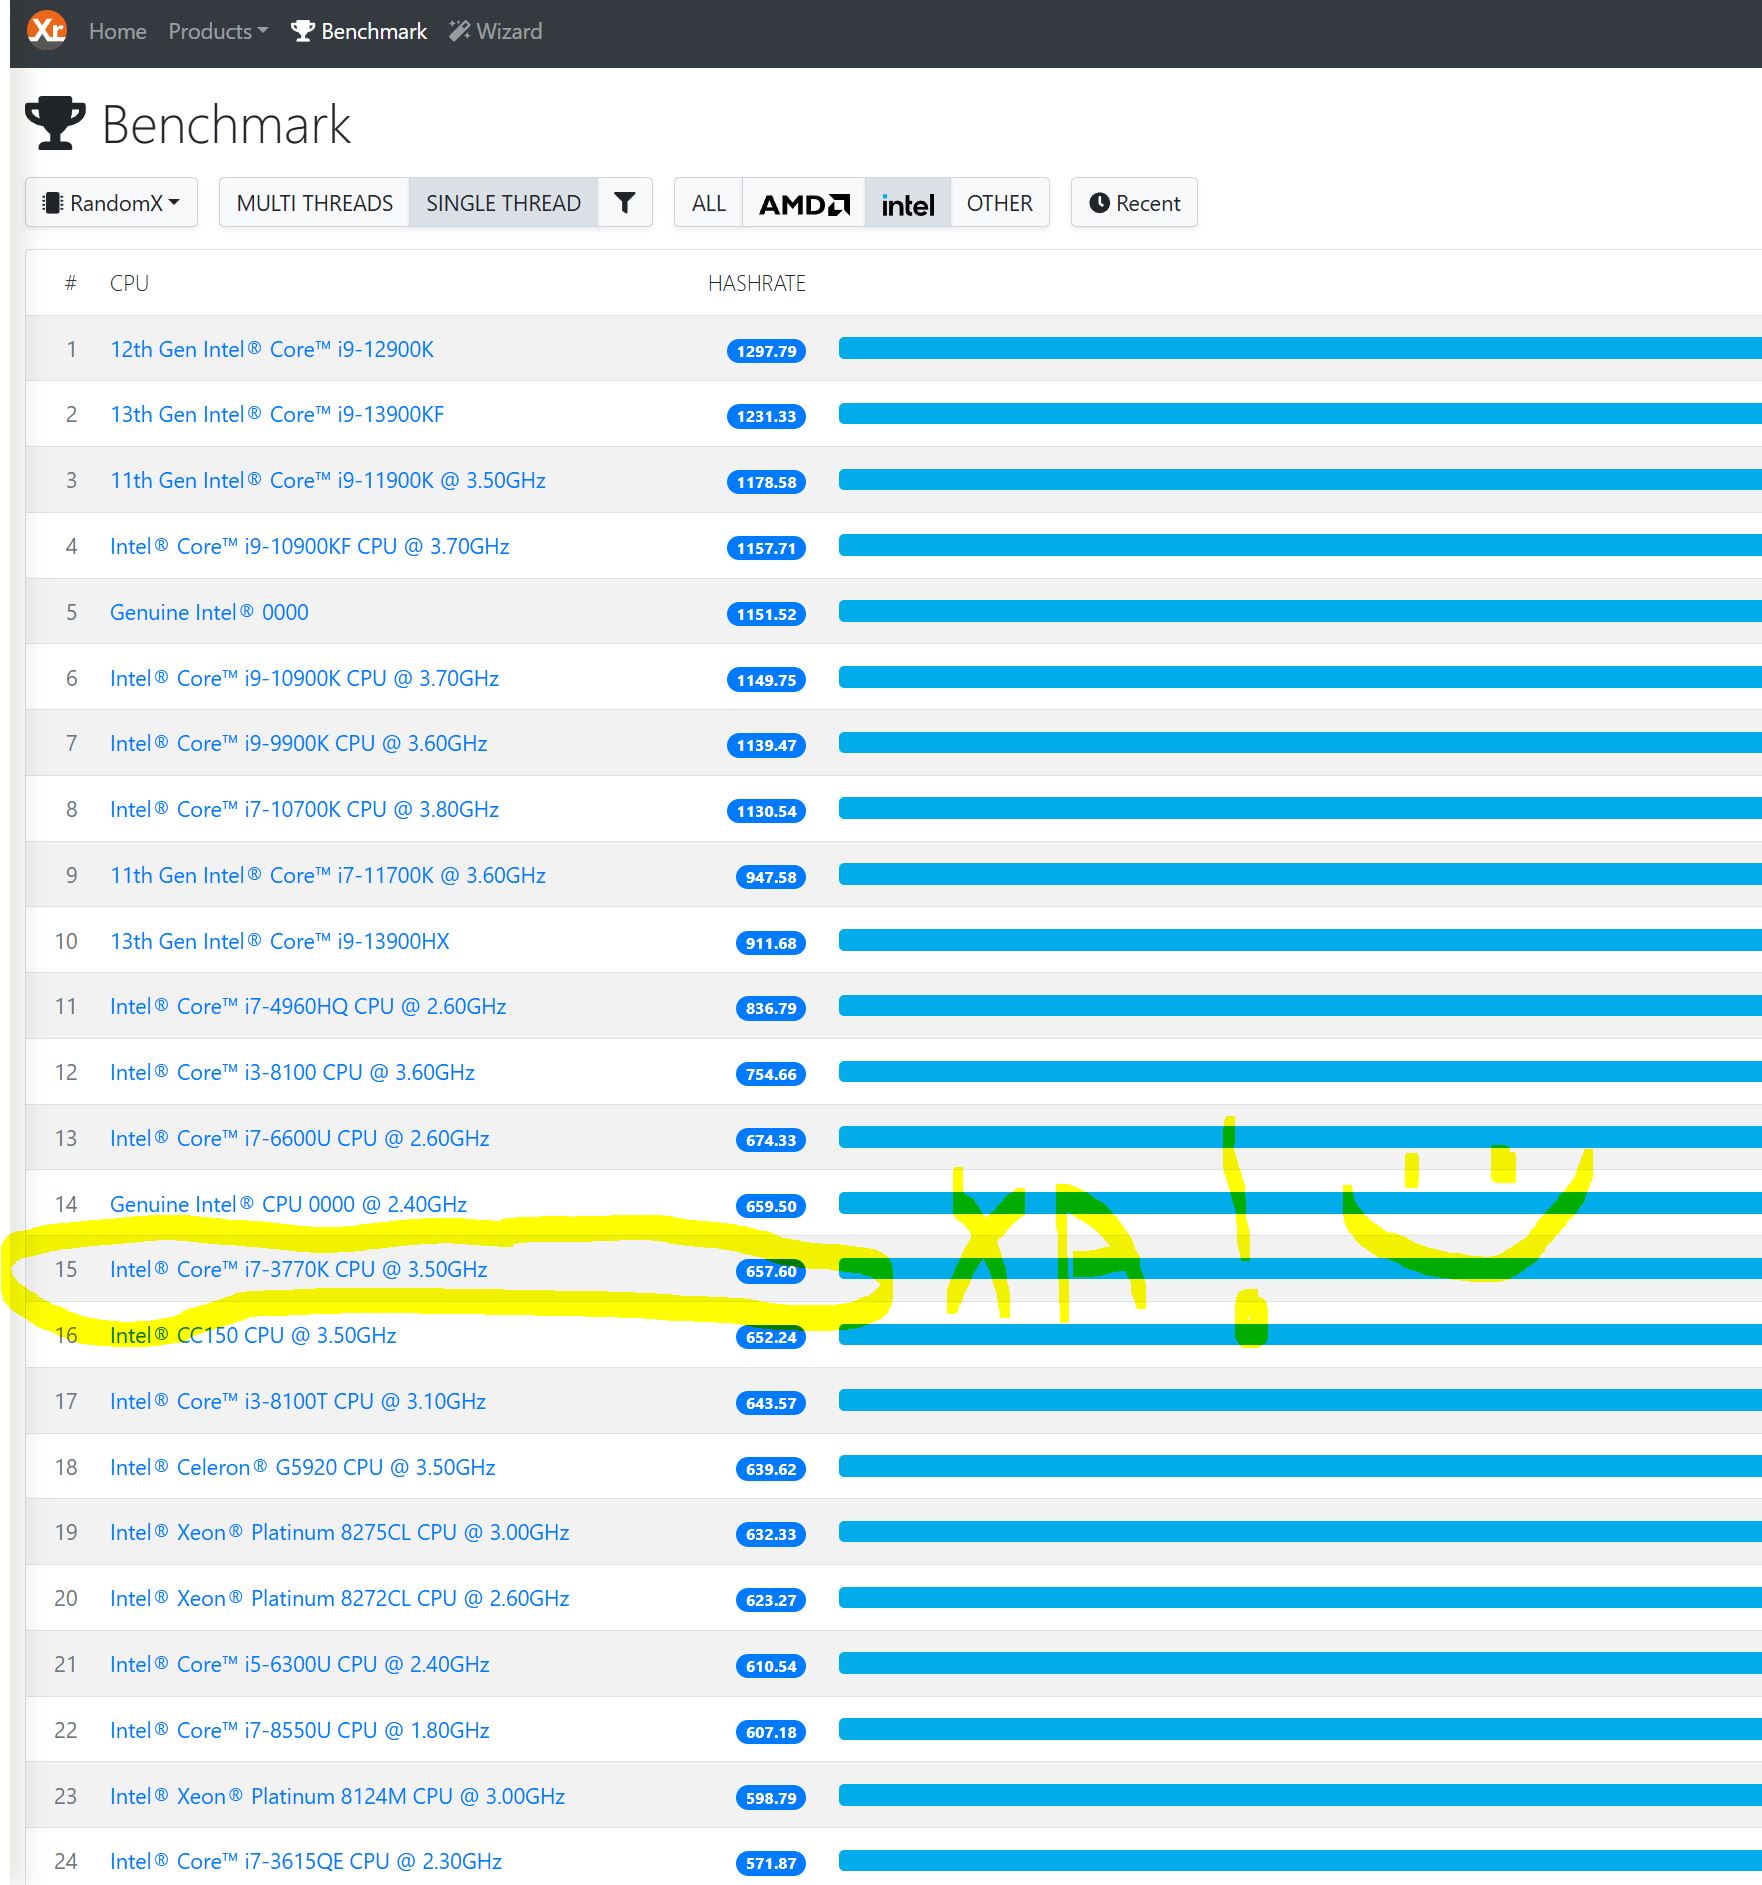This screenshot has height=1885, width=1762.
Task: Click the filter funnel icon
Action: click(624, 203)
